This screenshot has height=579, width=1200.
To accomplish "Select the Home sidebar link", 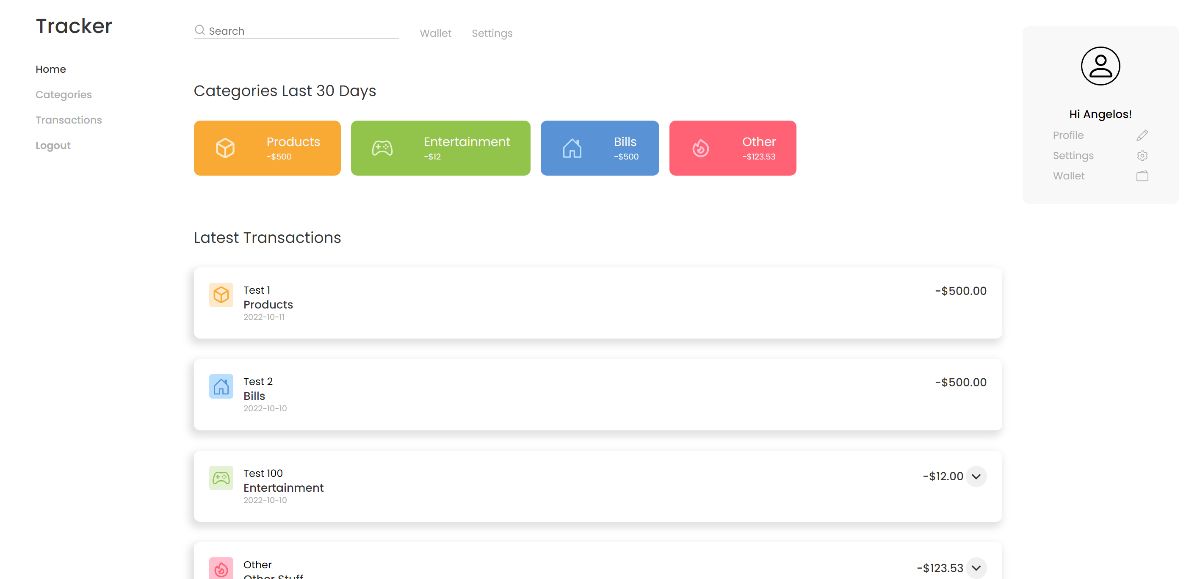I will click(x=50, y=70).
